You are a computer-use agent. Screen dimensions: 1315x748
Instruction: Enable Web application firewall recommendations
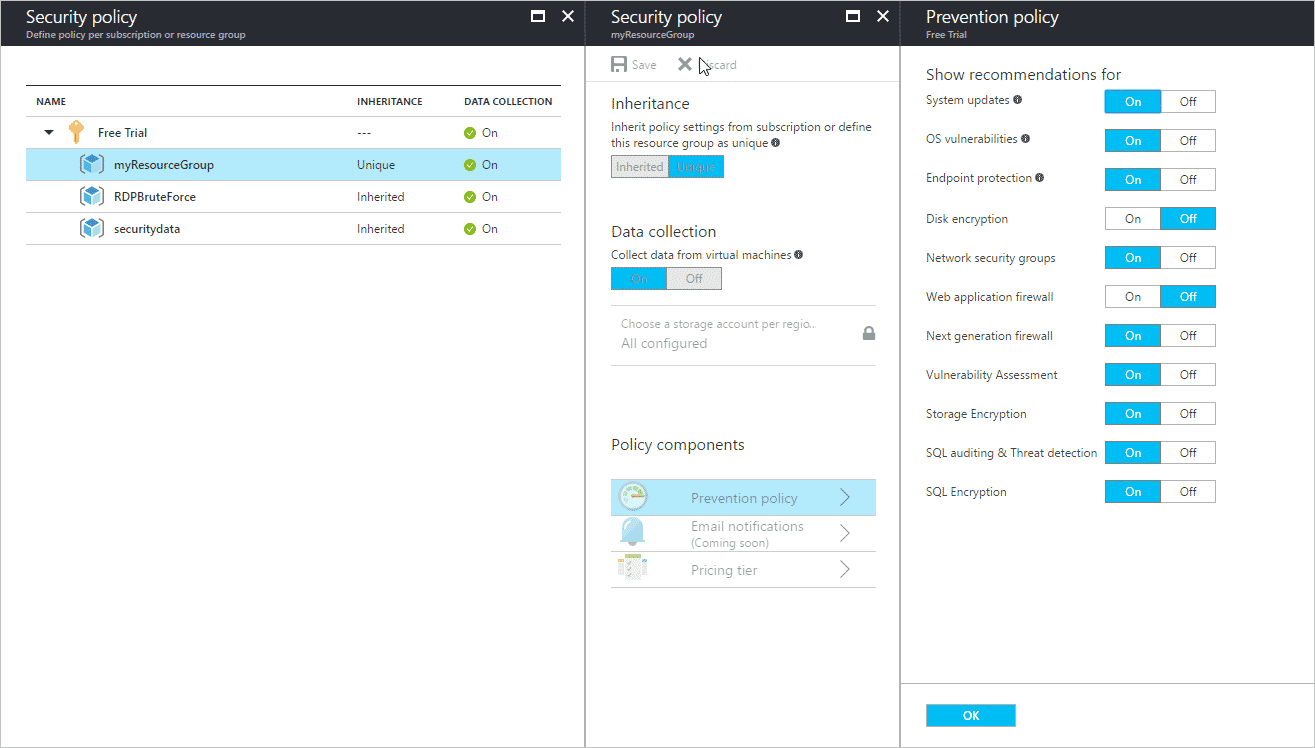coord(1132,297)
